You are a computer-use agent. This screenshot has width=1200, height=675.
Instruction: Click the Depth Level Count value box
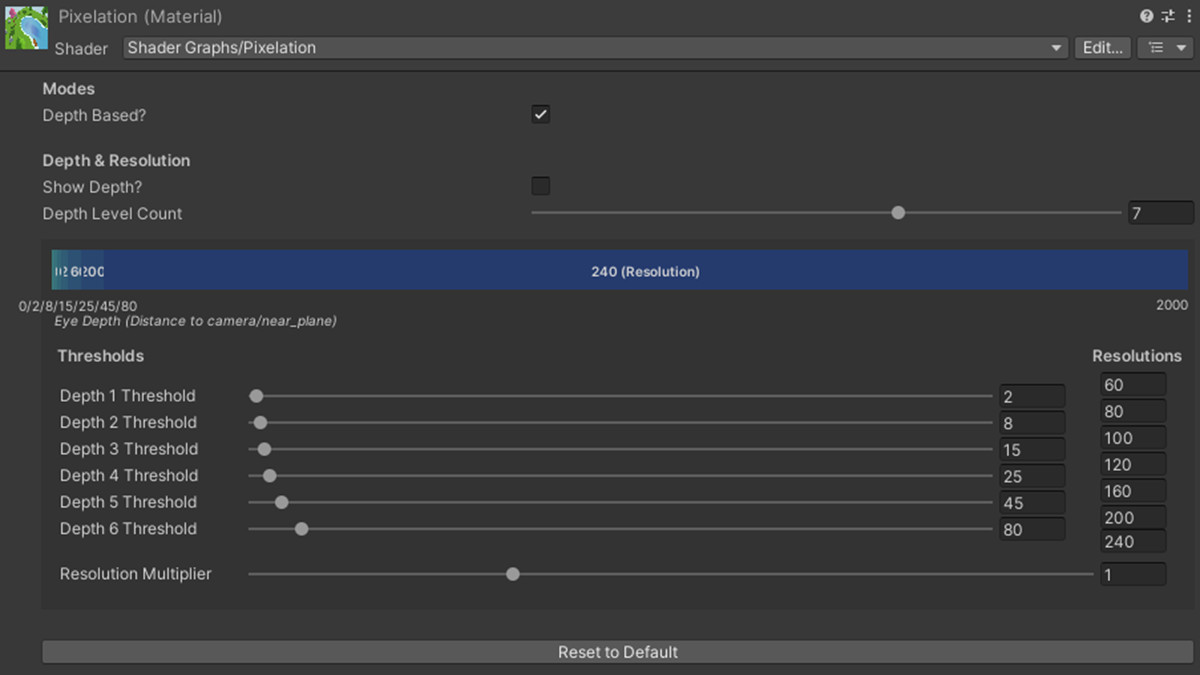1160,212
